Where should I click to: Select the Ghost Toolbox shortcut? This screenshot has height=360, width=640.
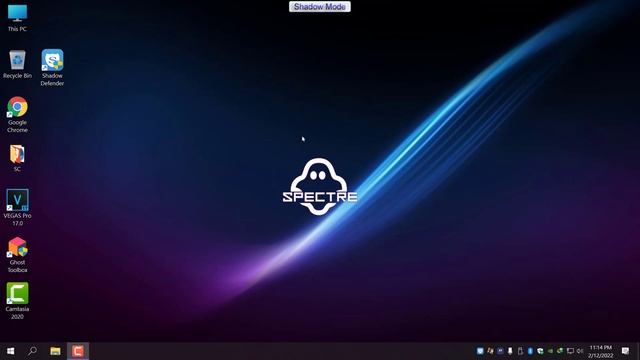[x=17, y=255]
